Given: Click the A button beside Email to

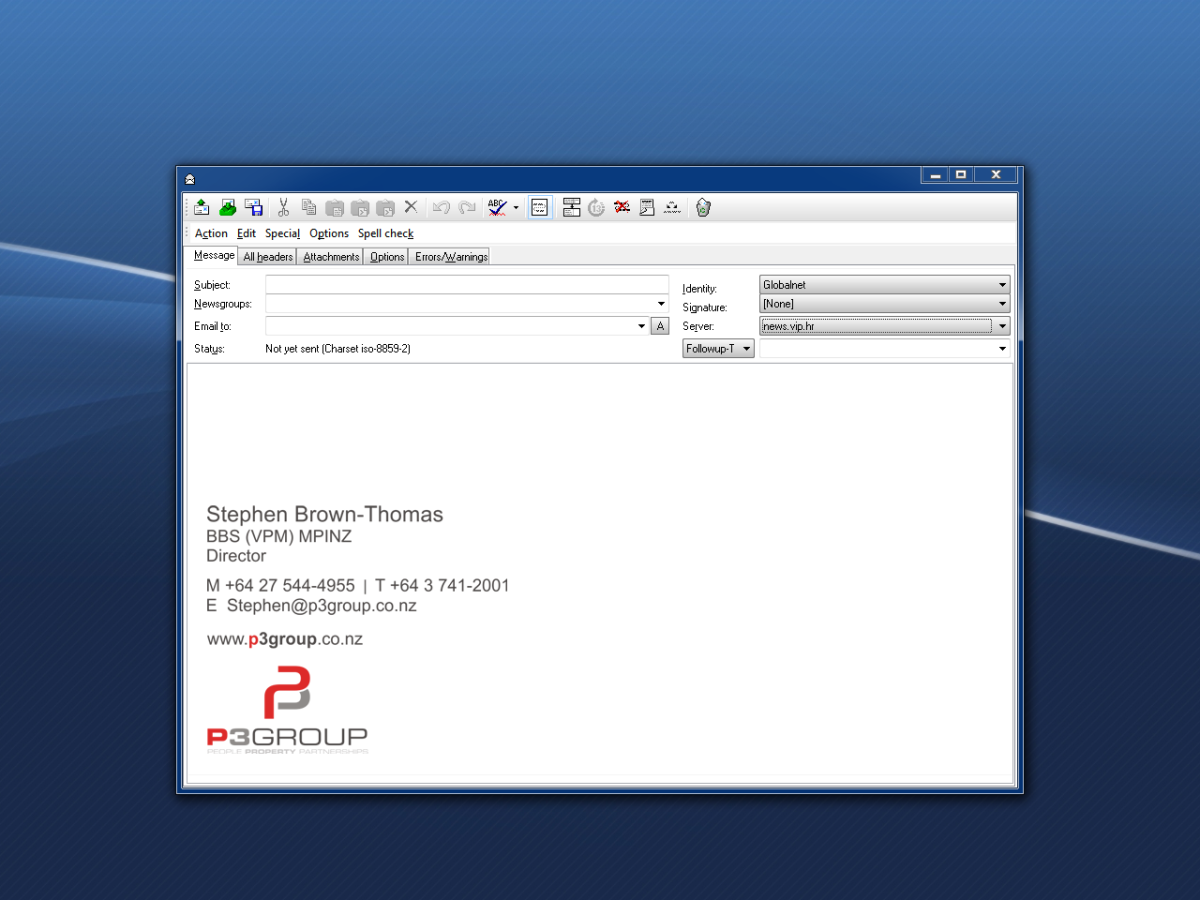Looking at the screenshot, I should pyautogui.click(x=659, y=326).
